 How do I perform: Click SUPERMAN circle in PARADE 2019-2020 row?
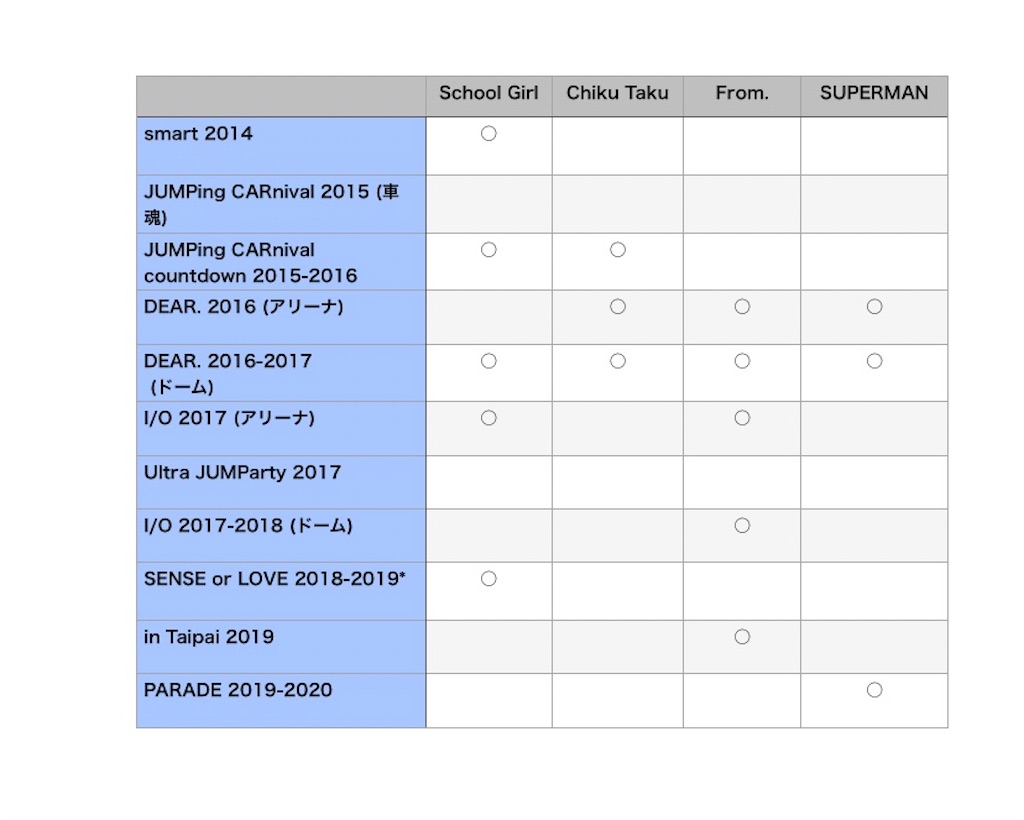point(874,690)
